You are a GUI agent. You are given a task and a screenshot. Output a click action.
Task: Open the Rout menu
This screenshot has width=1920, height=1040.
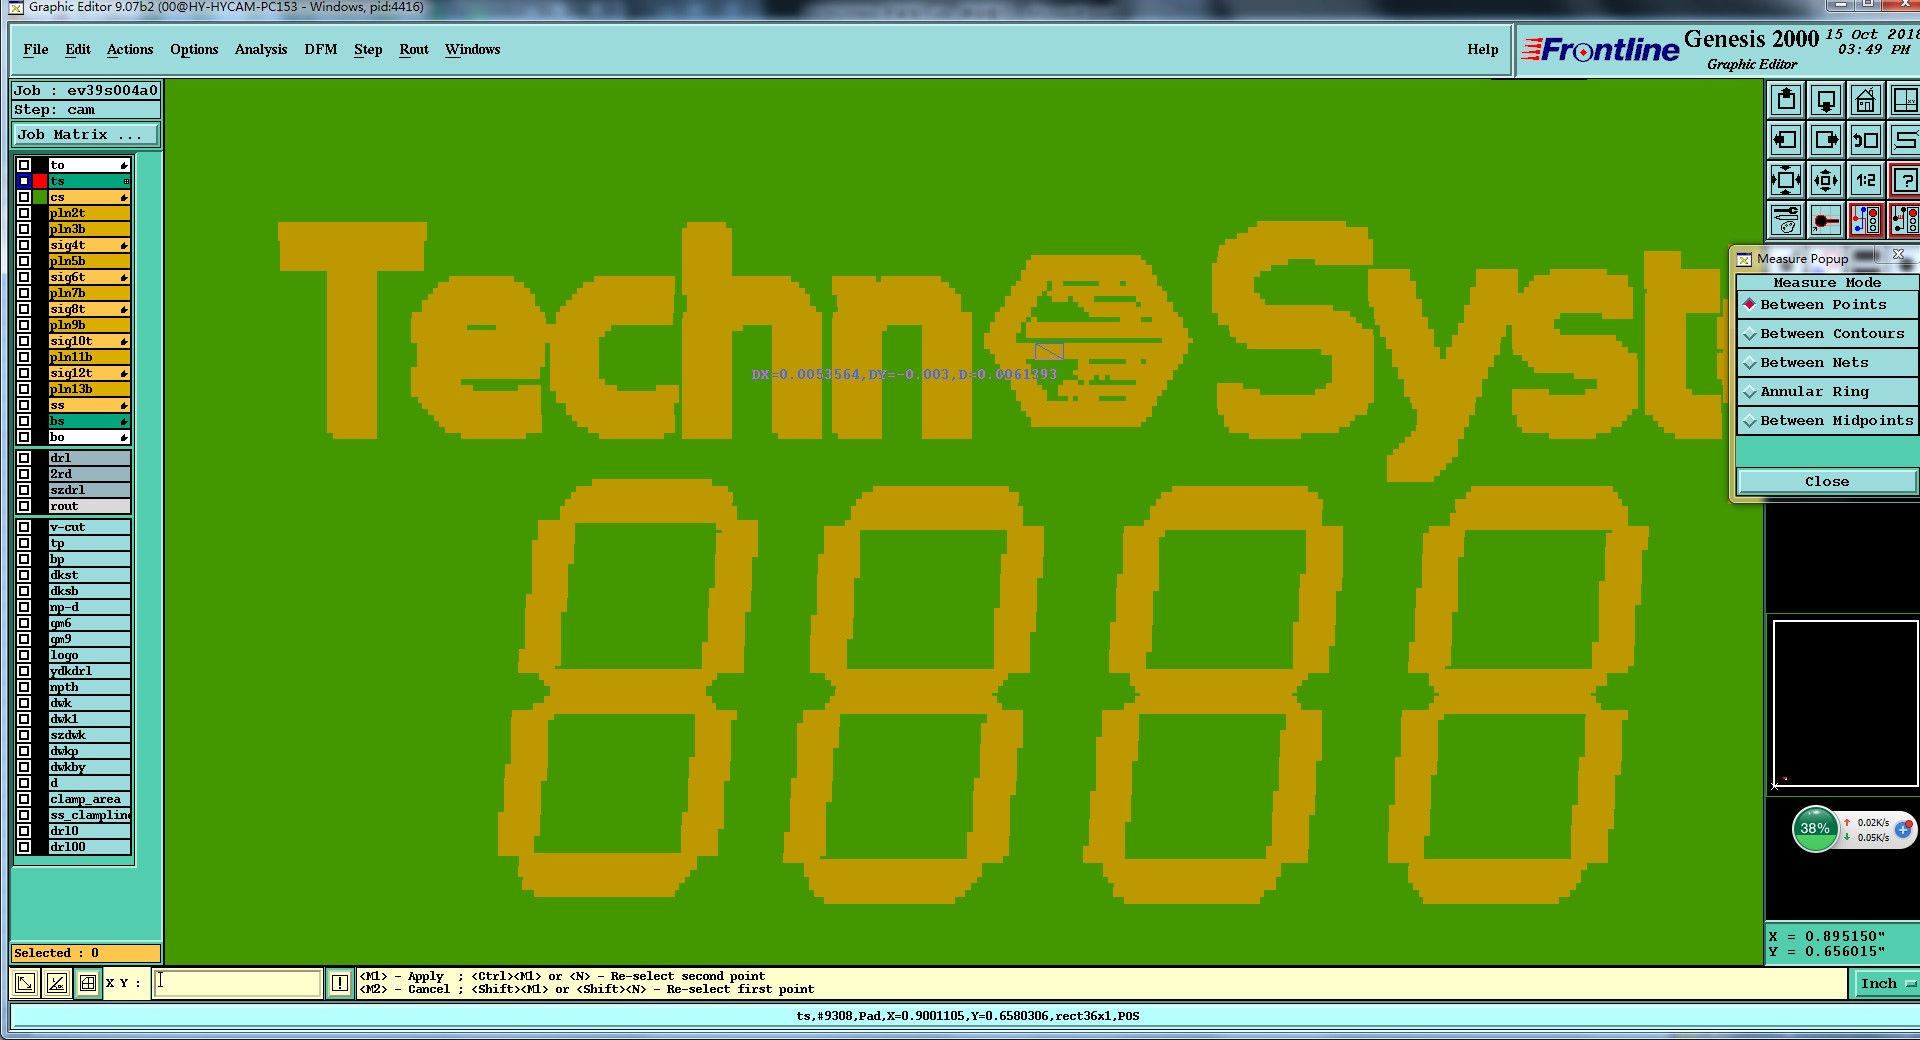coord(414,50)
